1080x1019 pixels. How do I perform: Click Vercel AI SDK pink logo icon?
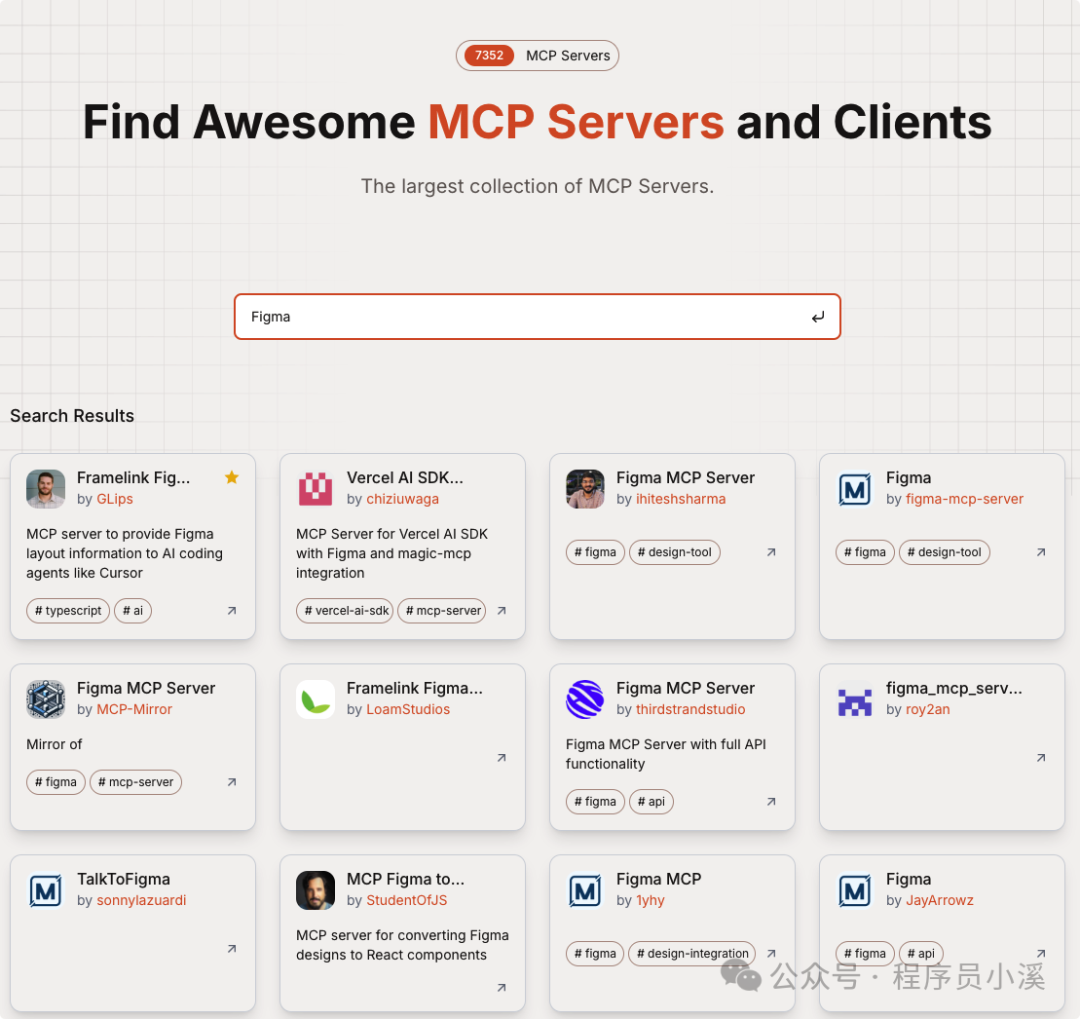[x=315, y=488]
